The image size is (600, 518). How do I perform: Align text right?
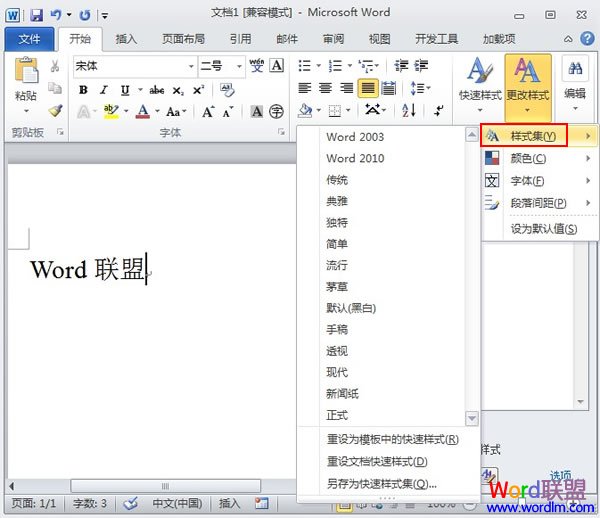point(347,88)
